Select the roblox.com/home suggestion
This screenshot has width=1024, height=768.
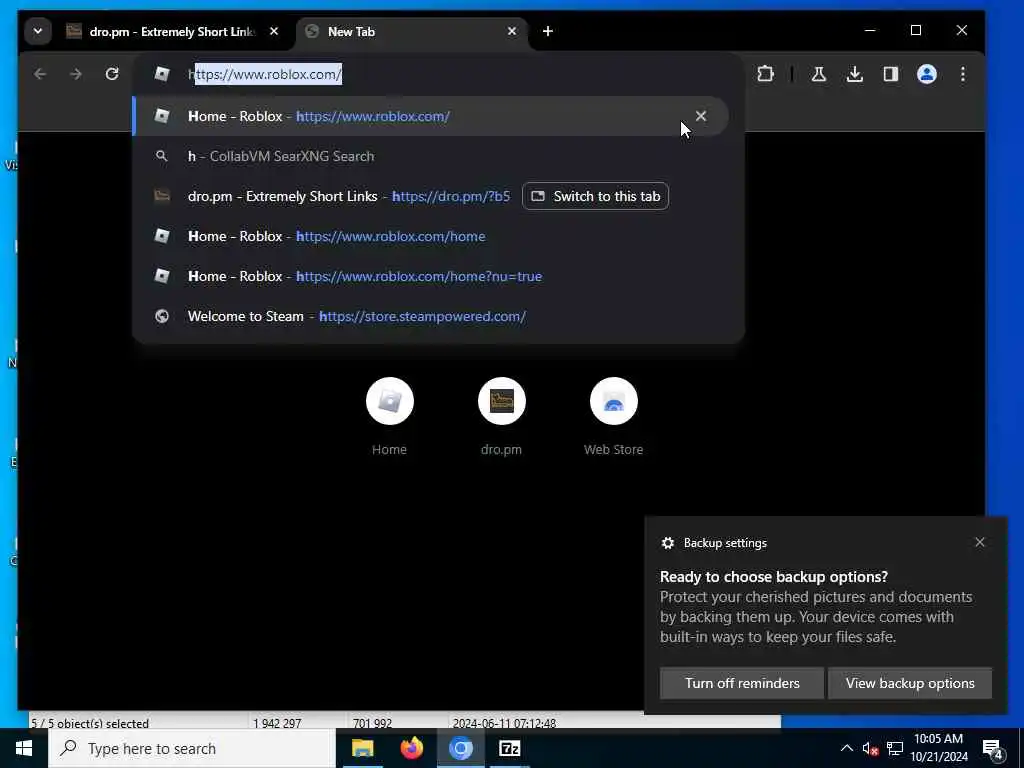click(x=431, y=236)
